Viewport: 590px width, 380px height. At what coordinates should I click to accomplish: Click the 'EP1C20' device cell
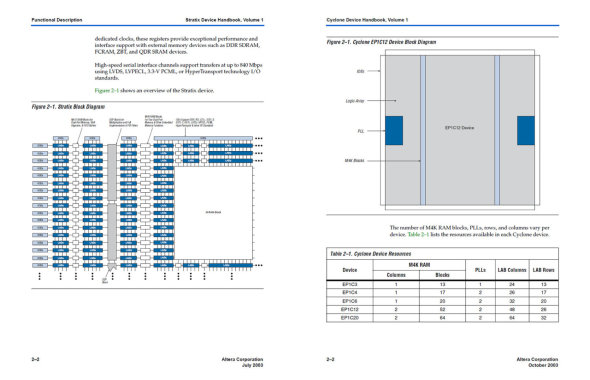(x=350, y=318)
